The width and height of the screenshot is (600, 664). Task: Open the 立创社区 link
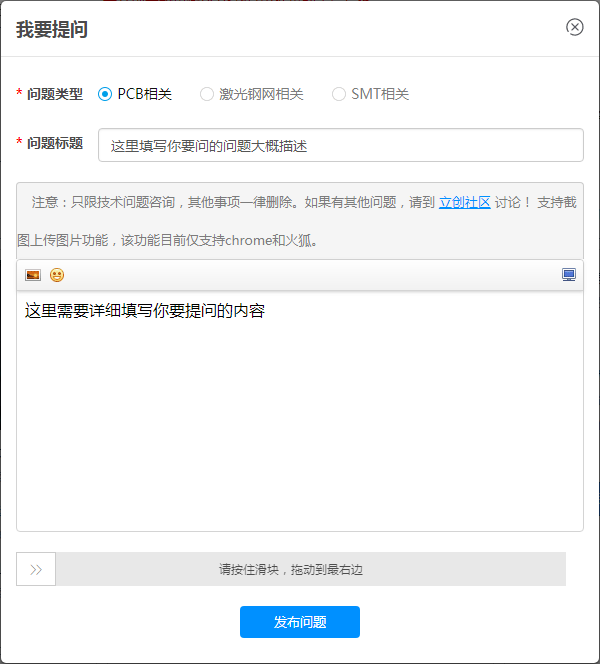(x=465, y=202)
